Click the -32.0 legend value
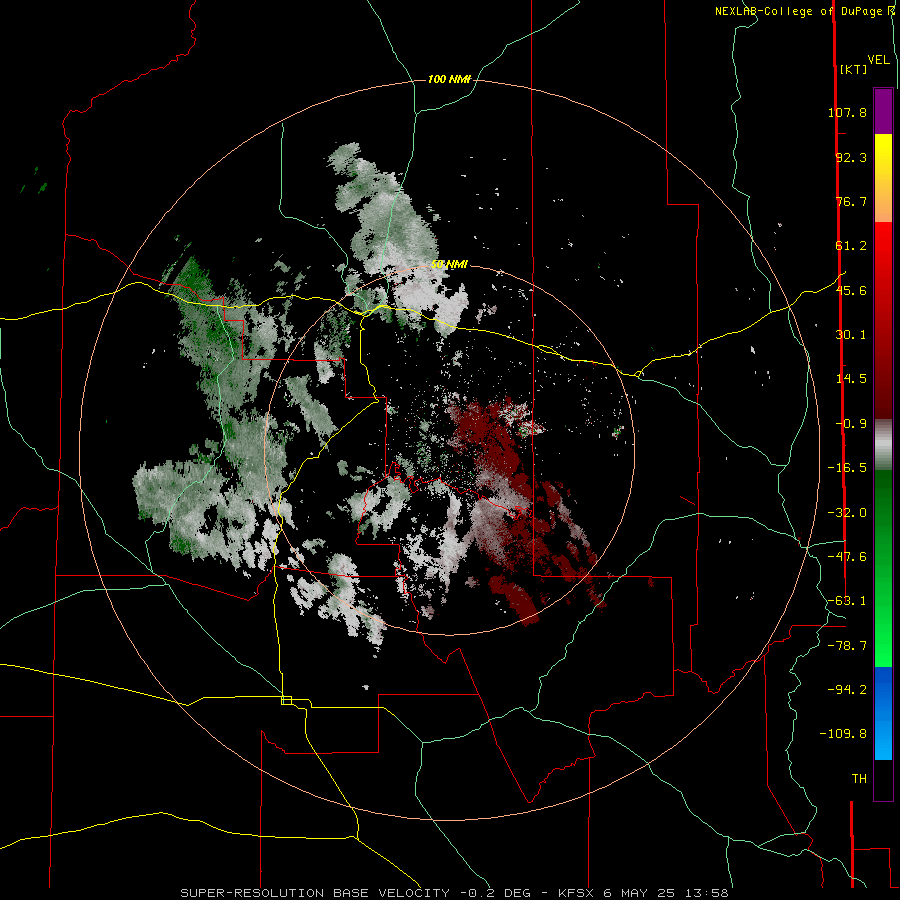Viewport: 900px width, 900px height. [x=847, y=513]
